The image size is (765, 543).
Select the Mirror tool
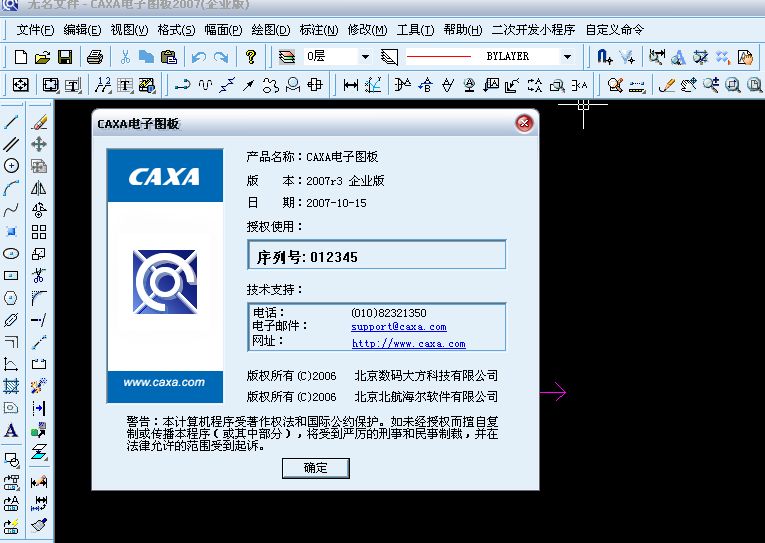(39, 188)
